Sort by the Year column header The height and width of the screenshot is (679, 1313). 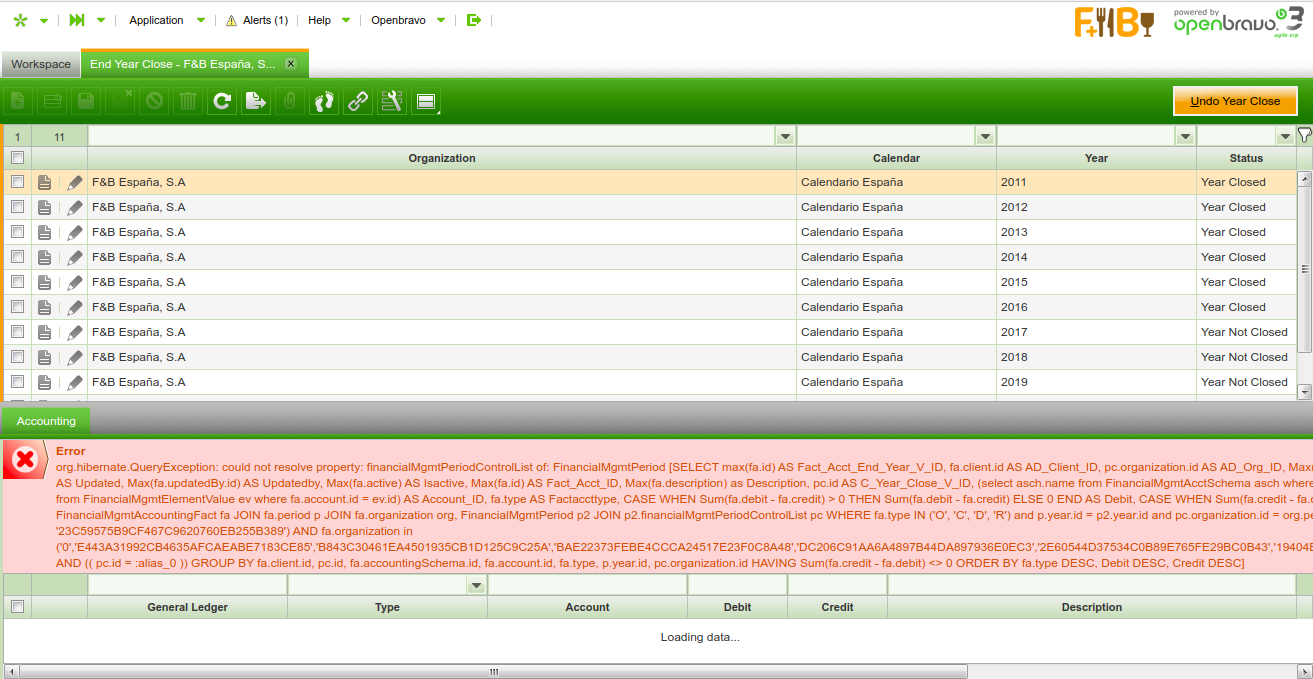(x=1096, y=158)
